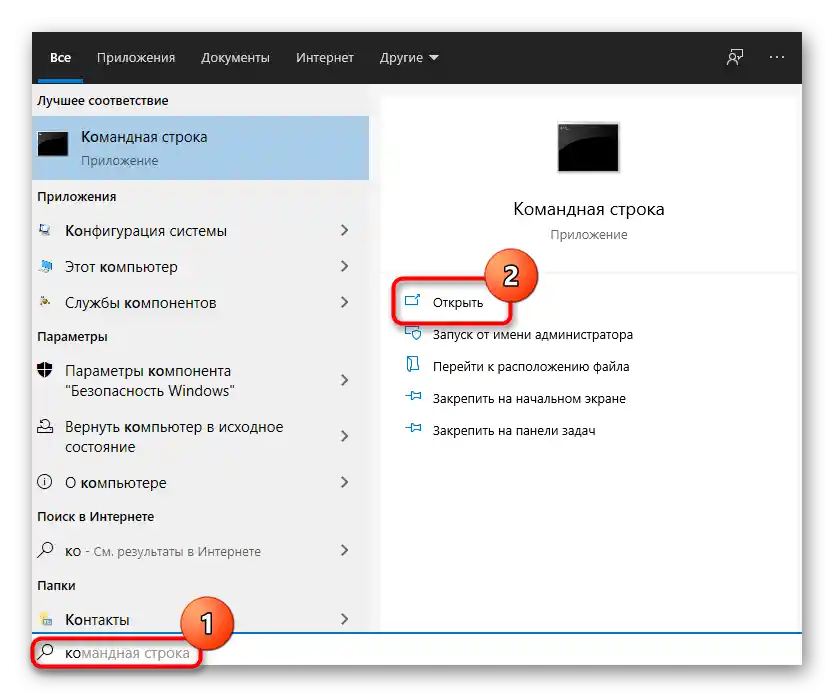The height and width of the screenshot is (697, 834).
Task: Expand the chevron next to Этот компьютер
Action: click(x=344, y=266)
